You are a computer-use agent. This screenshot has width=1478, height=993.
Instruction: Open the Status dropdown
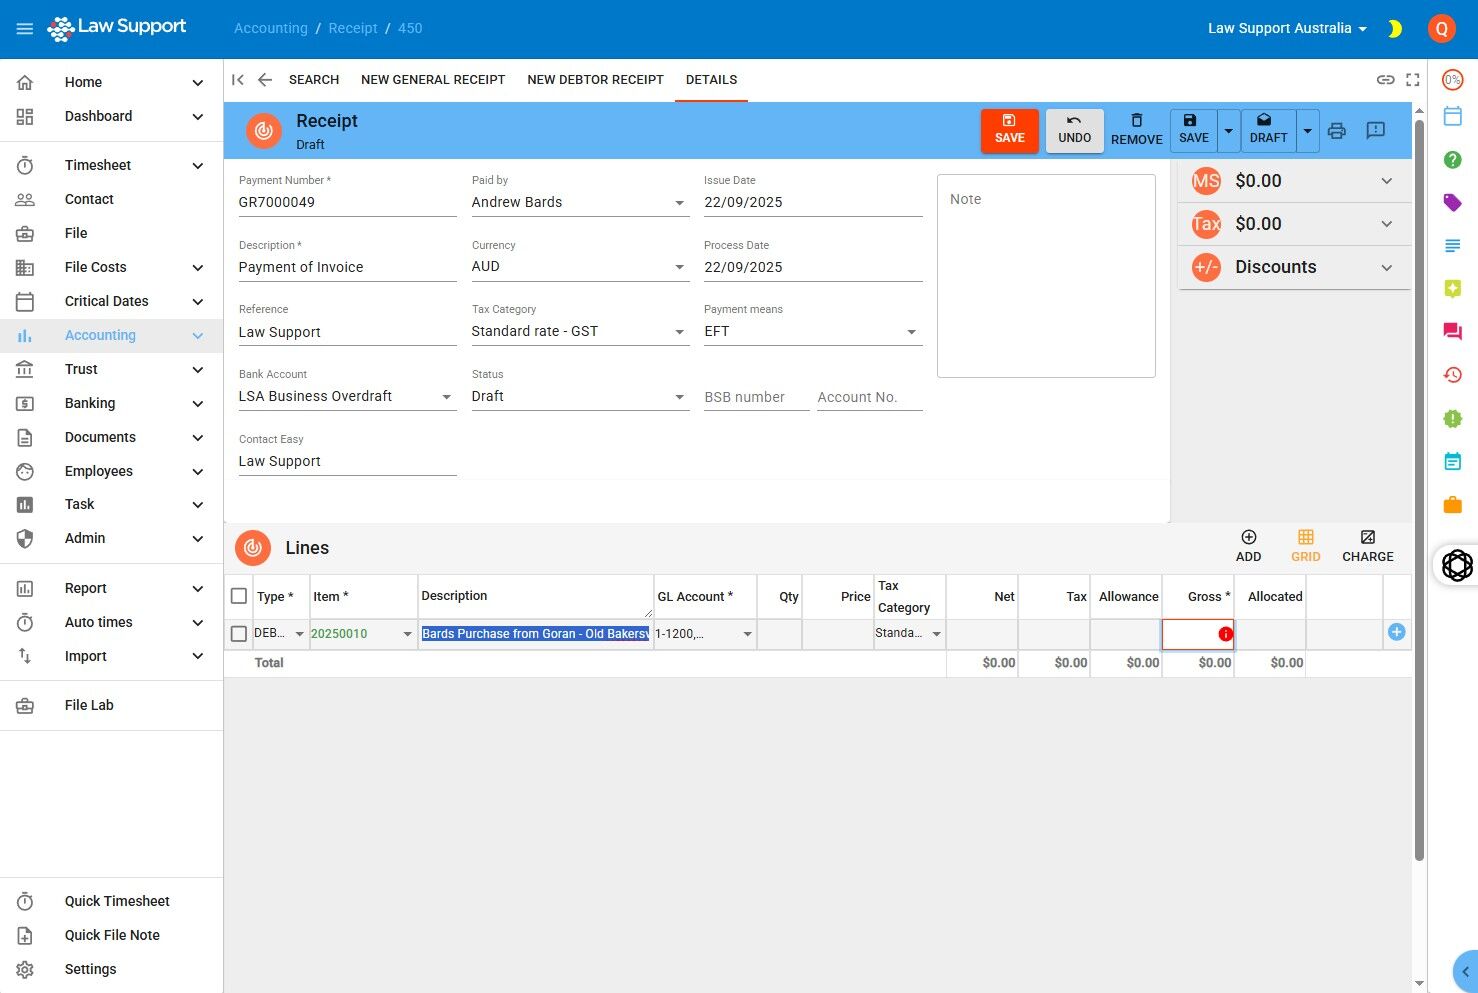point(580,397)
